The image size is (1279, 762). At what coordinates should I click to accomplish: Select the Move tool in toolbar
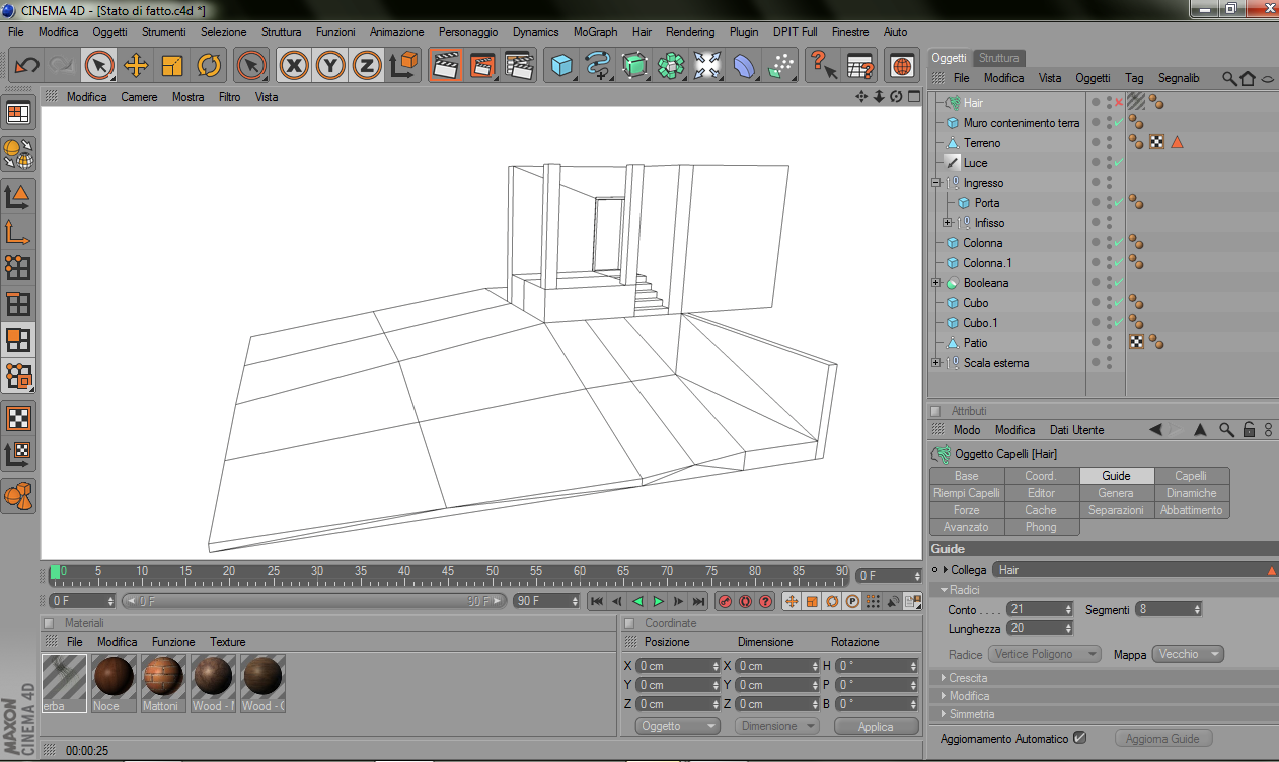pyautogui.click(x=136, y=66)
